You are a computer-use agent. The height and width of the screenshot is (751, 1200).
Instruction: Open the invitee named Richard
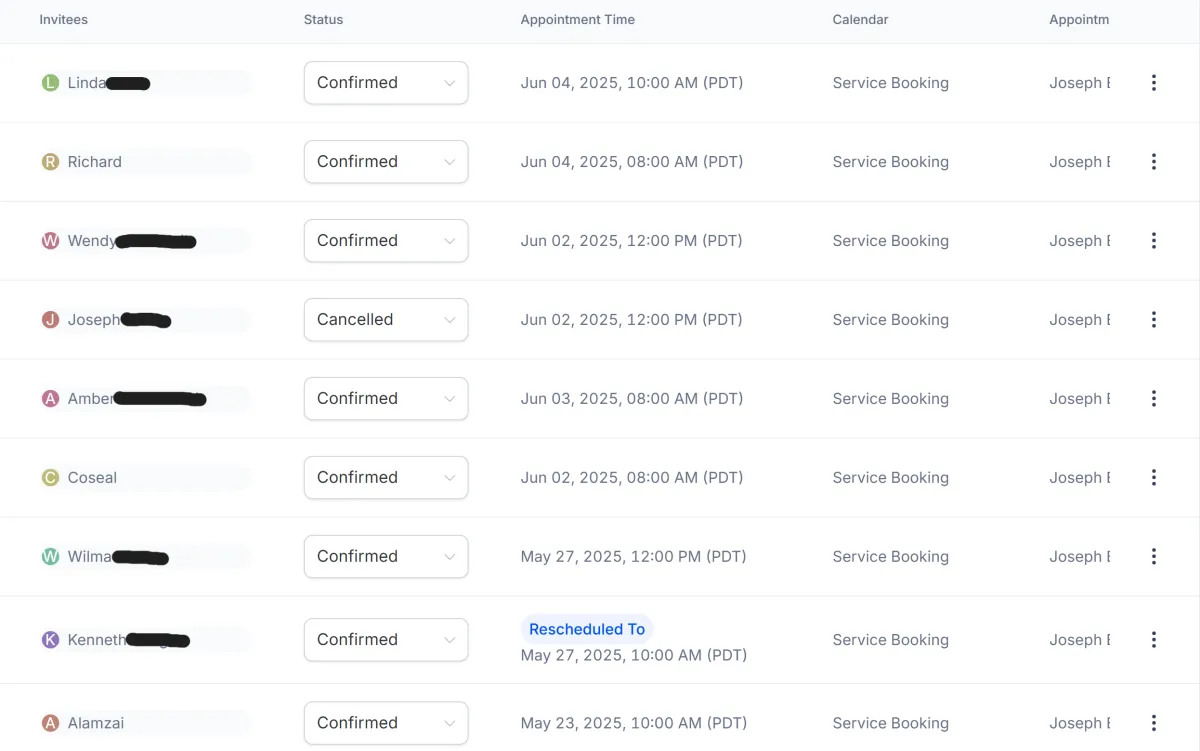95,162
